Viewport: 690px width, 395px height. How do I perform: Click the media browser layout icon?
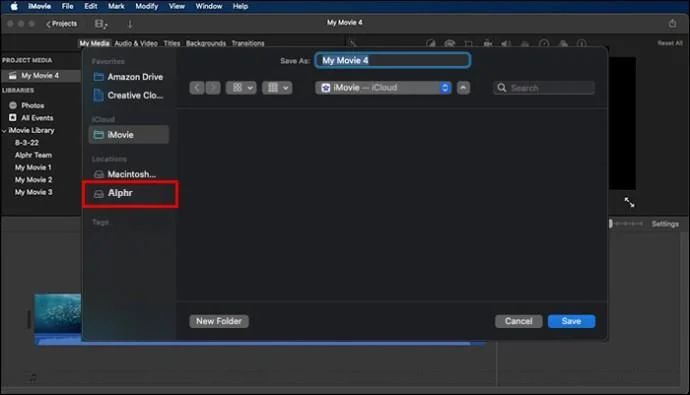(x=101, y=24)
